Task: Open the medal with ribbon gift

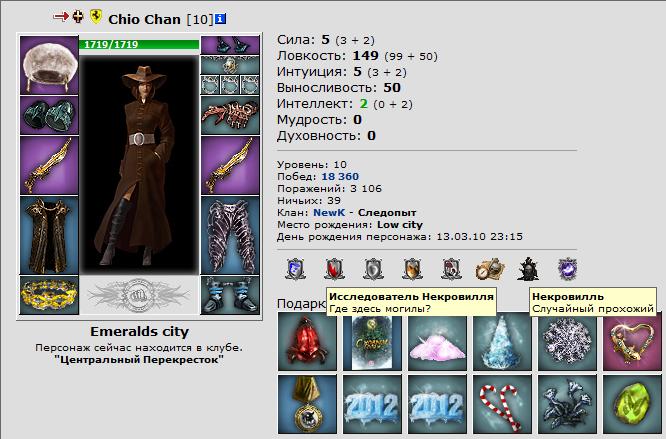Action: 307,404
